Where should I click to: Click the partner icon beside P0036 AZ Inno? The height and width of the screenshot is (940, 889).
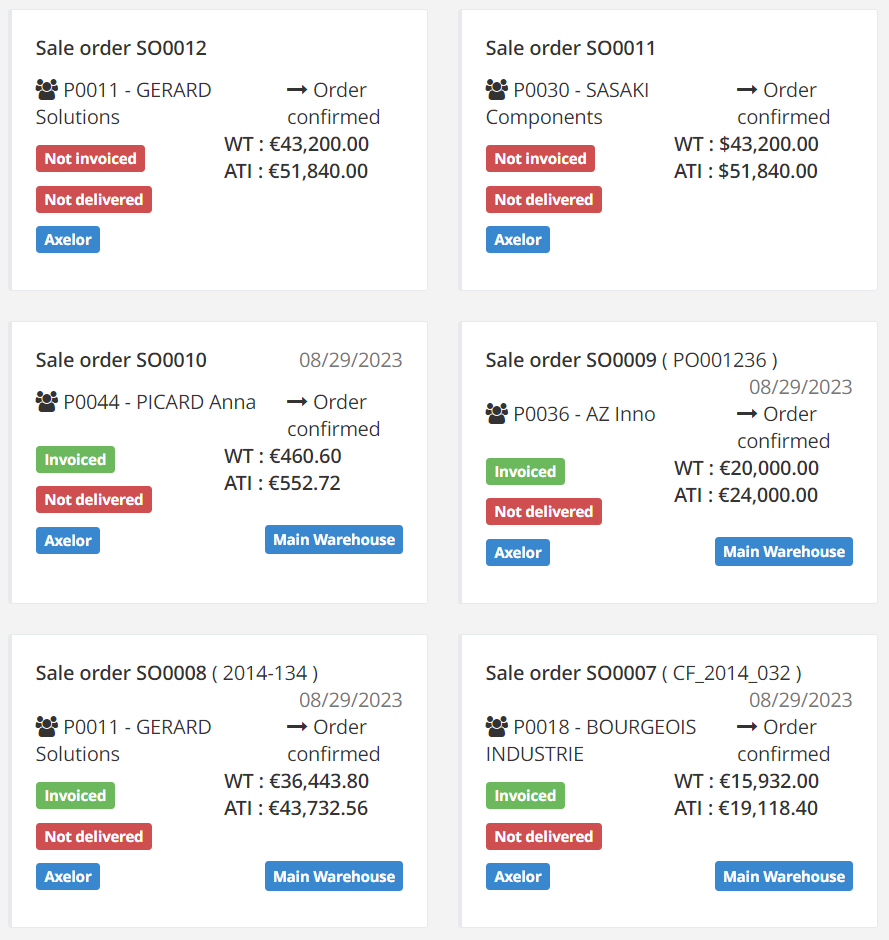(496, 414)
